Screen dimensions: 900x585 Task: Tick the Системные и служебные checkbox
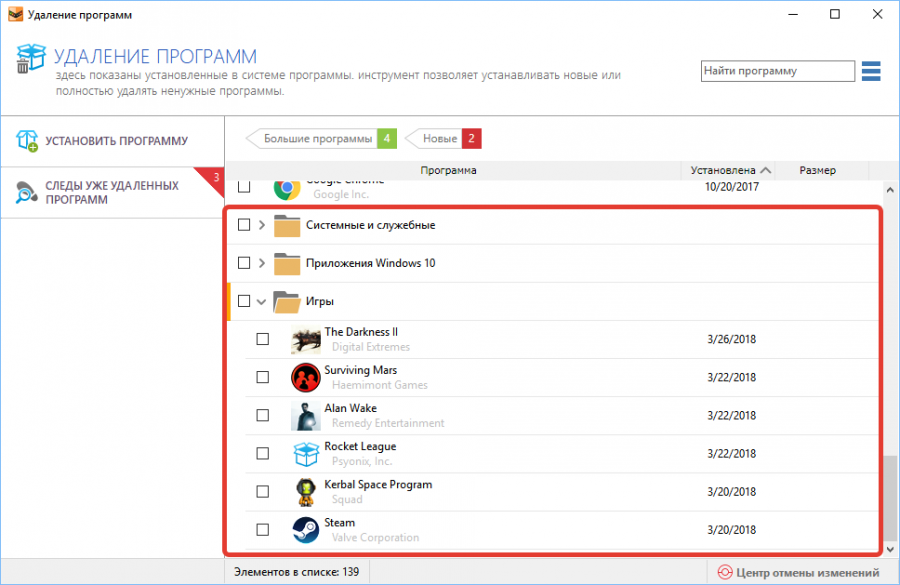coord(244,224)
